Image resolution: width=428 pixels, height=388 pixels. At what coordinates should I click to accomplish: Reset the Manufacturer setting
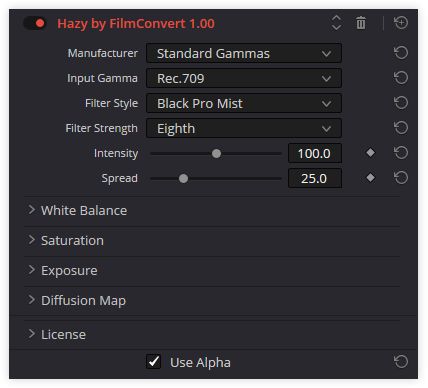pos(401,53)
